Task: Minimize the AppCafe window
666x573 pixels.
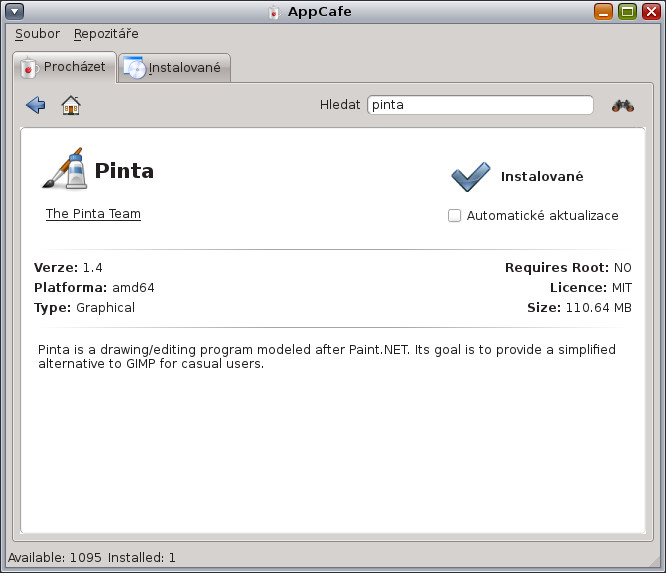Action: pyautogui.click(x=603, y=11)
